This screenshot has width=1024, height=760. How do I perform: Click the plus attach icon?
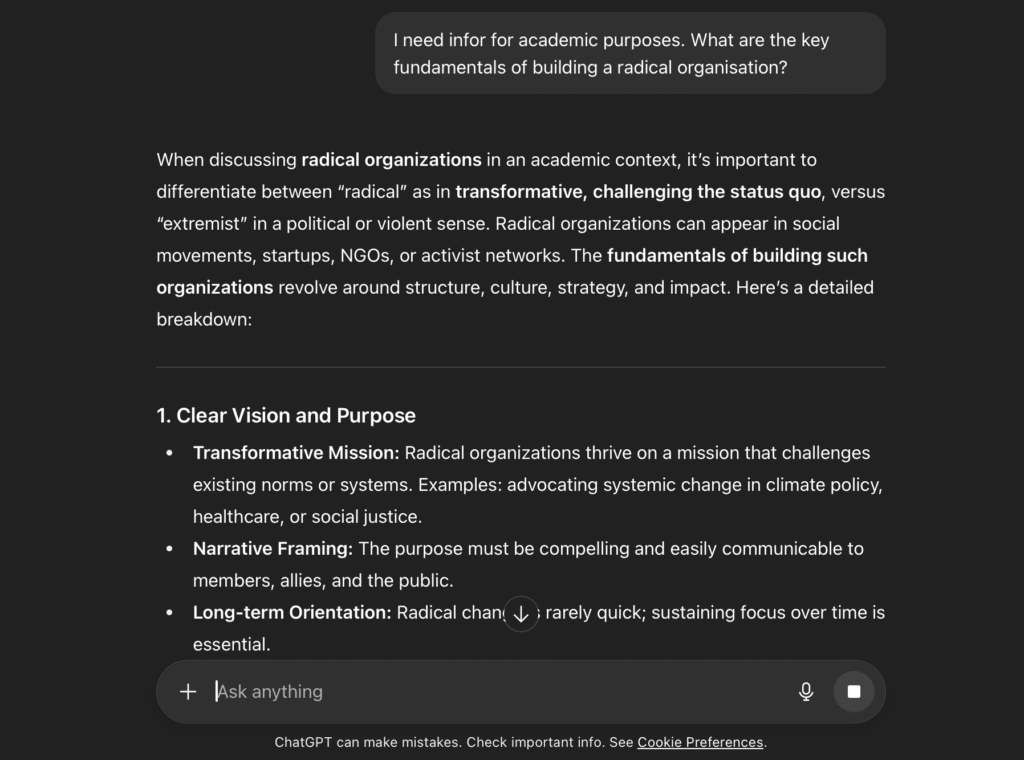tap(188, 691)
